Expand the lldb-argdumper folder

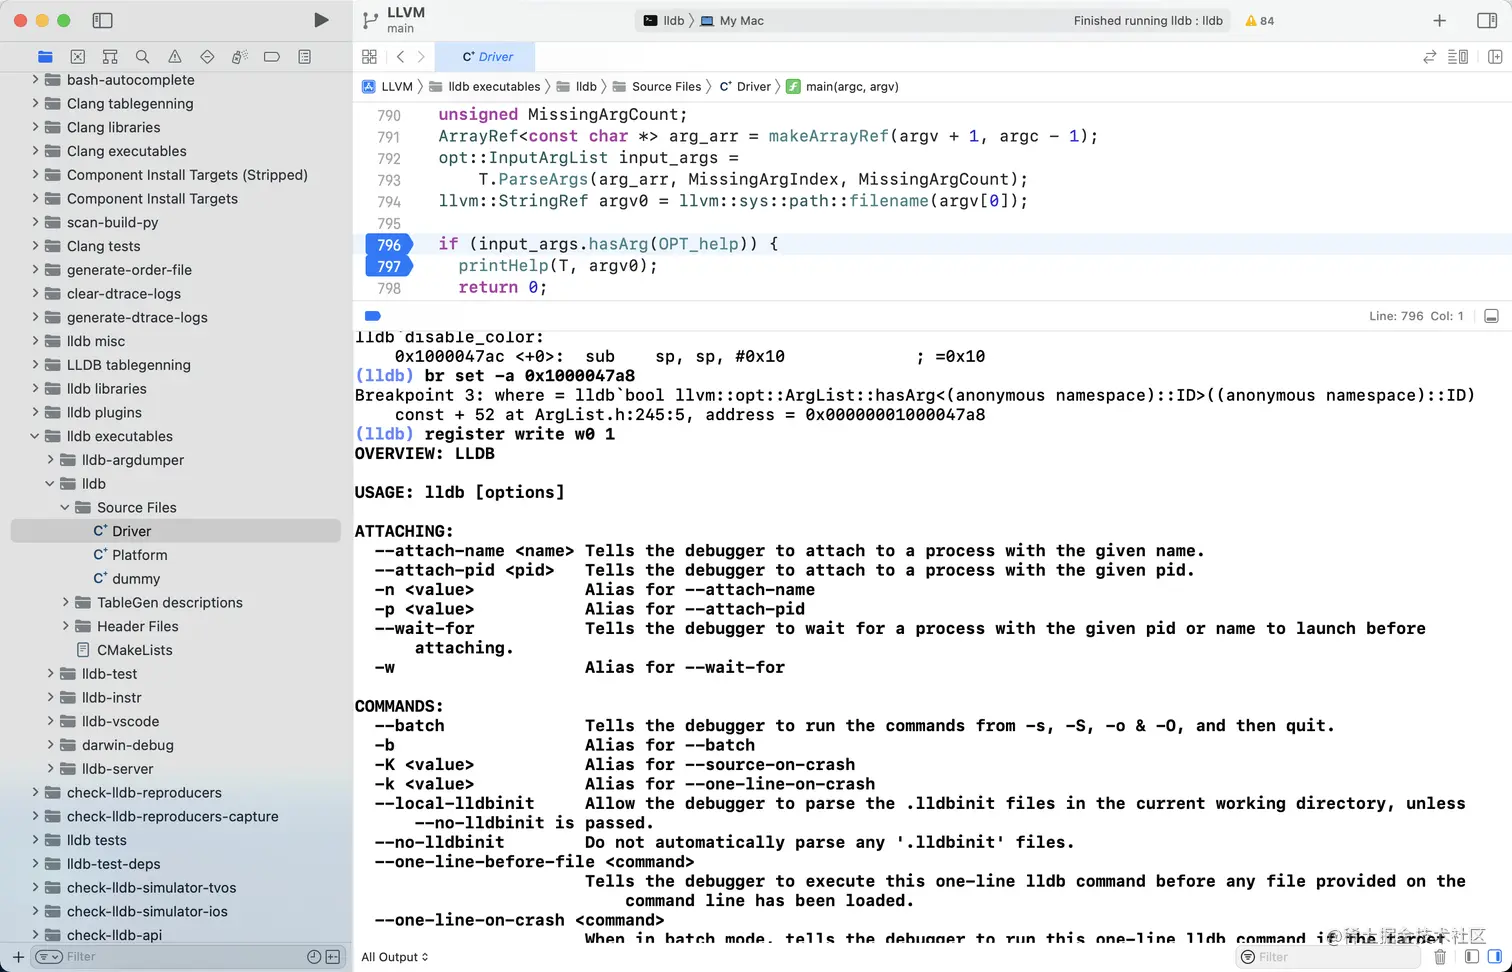click(x=50, y=460)
